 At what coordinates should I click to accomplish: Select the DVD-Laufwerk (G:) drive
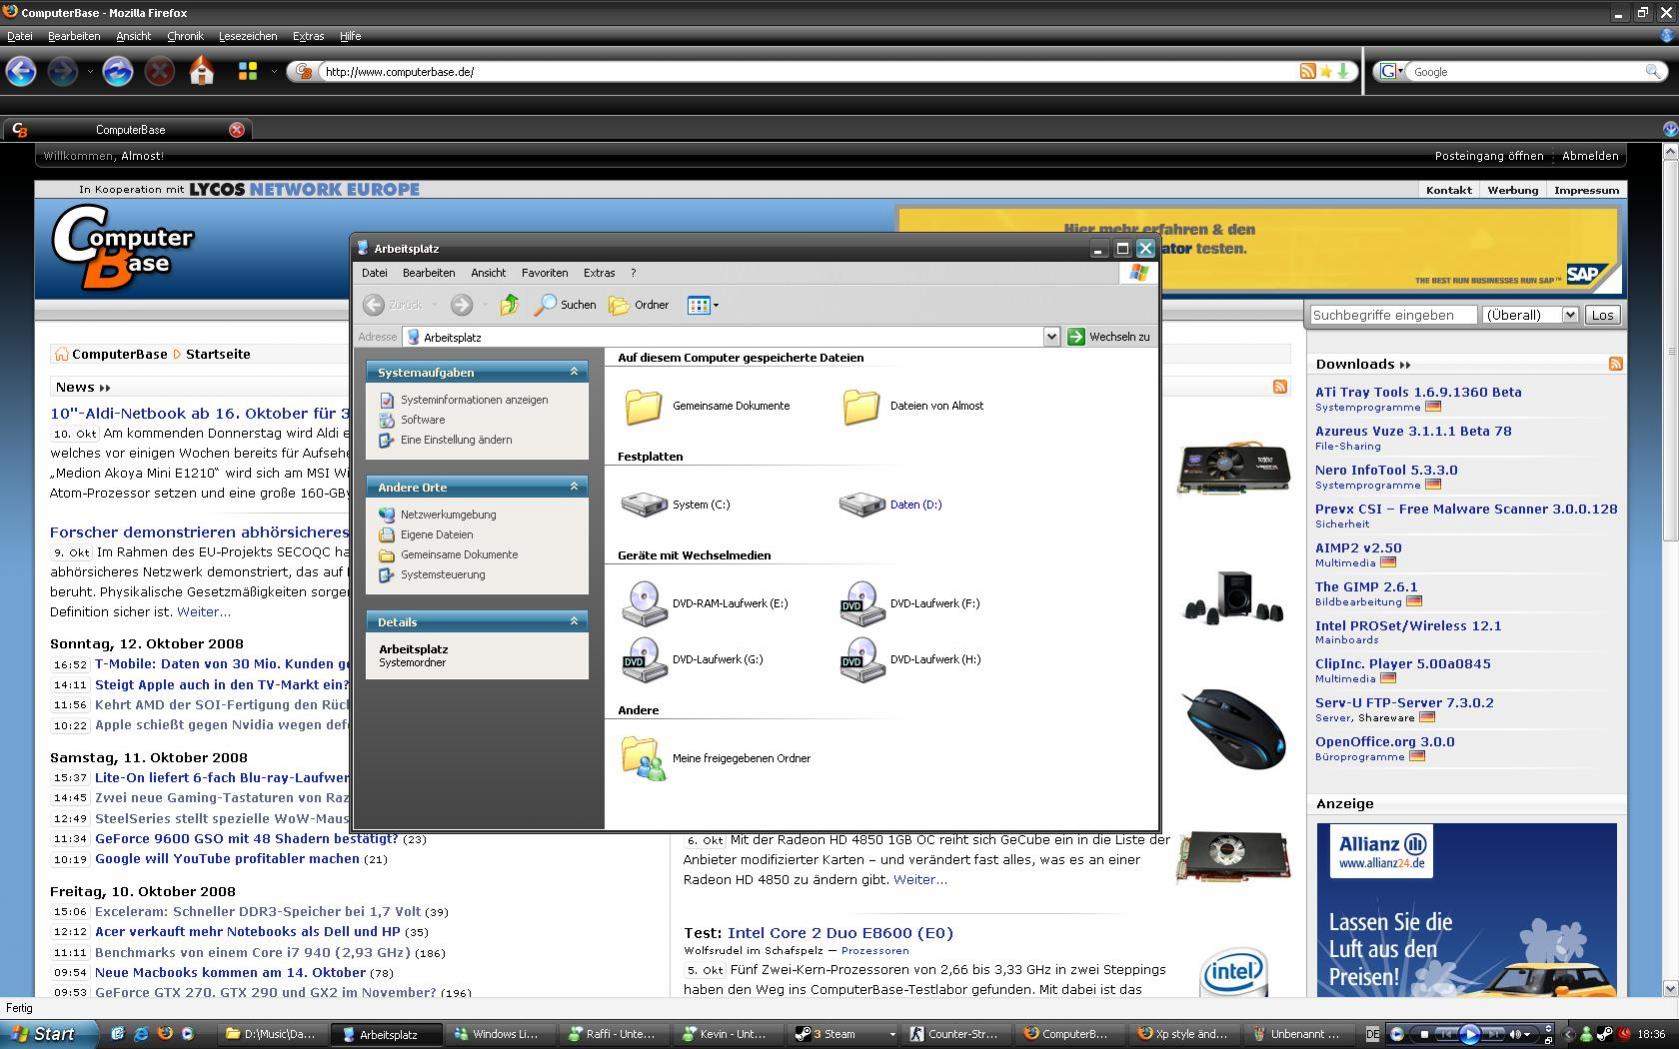point(692,659)
